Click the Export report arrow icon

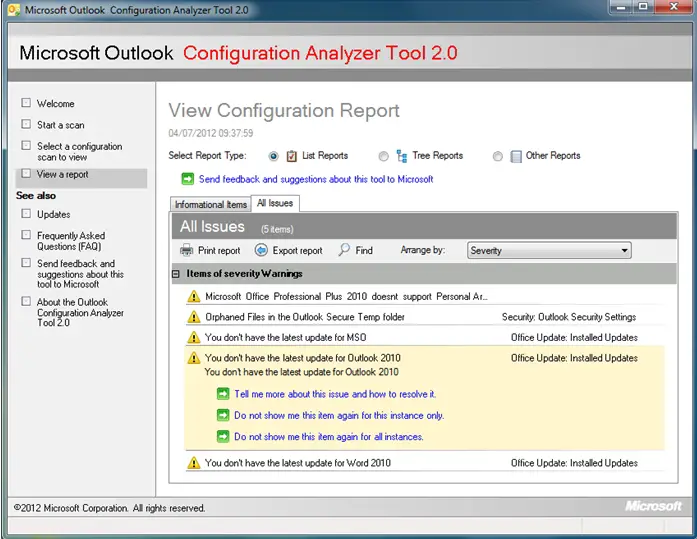pyautogui.click(x=261, y=250)
